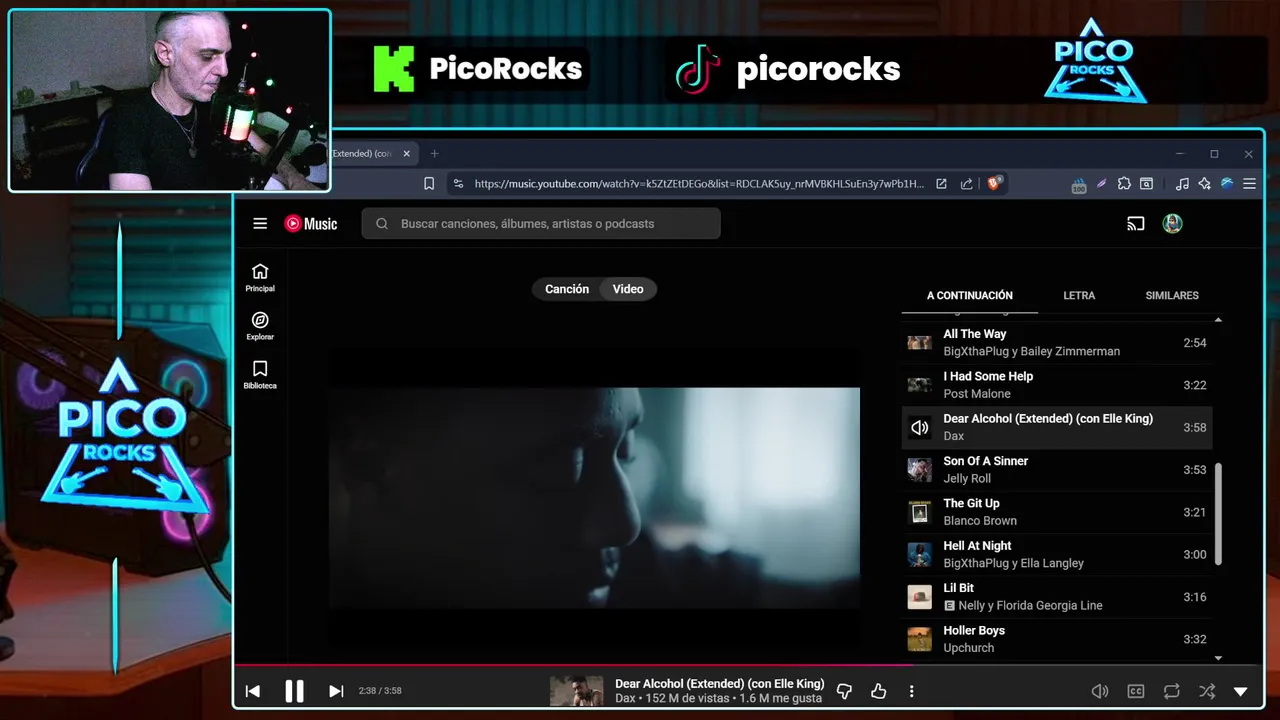Open the Principal home section
This screenshot has height=720, width=1280.
[260, 278]
